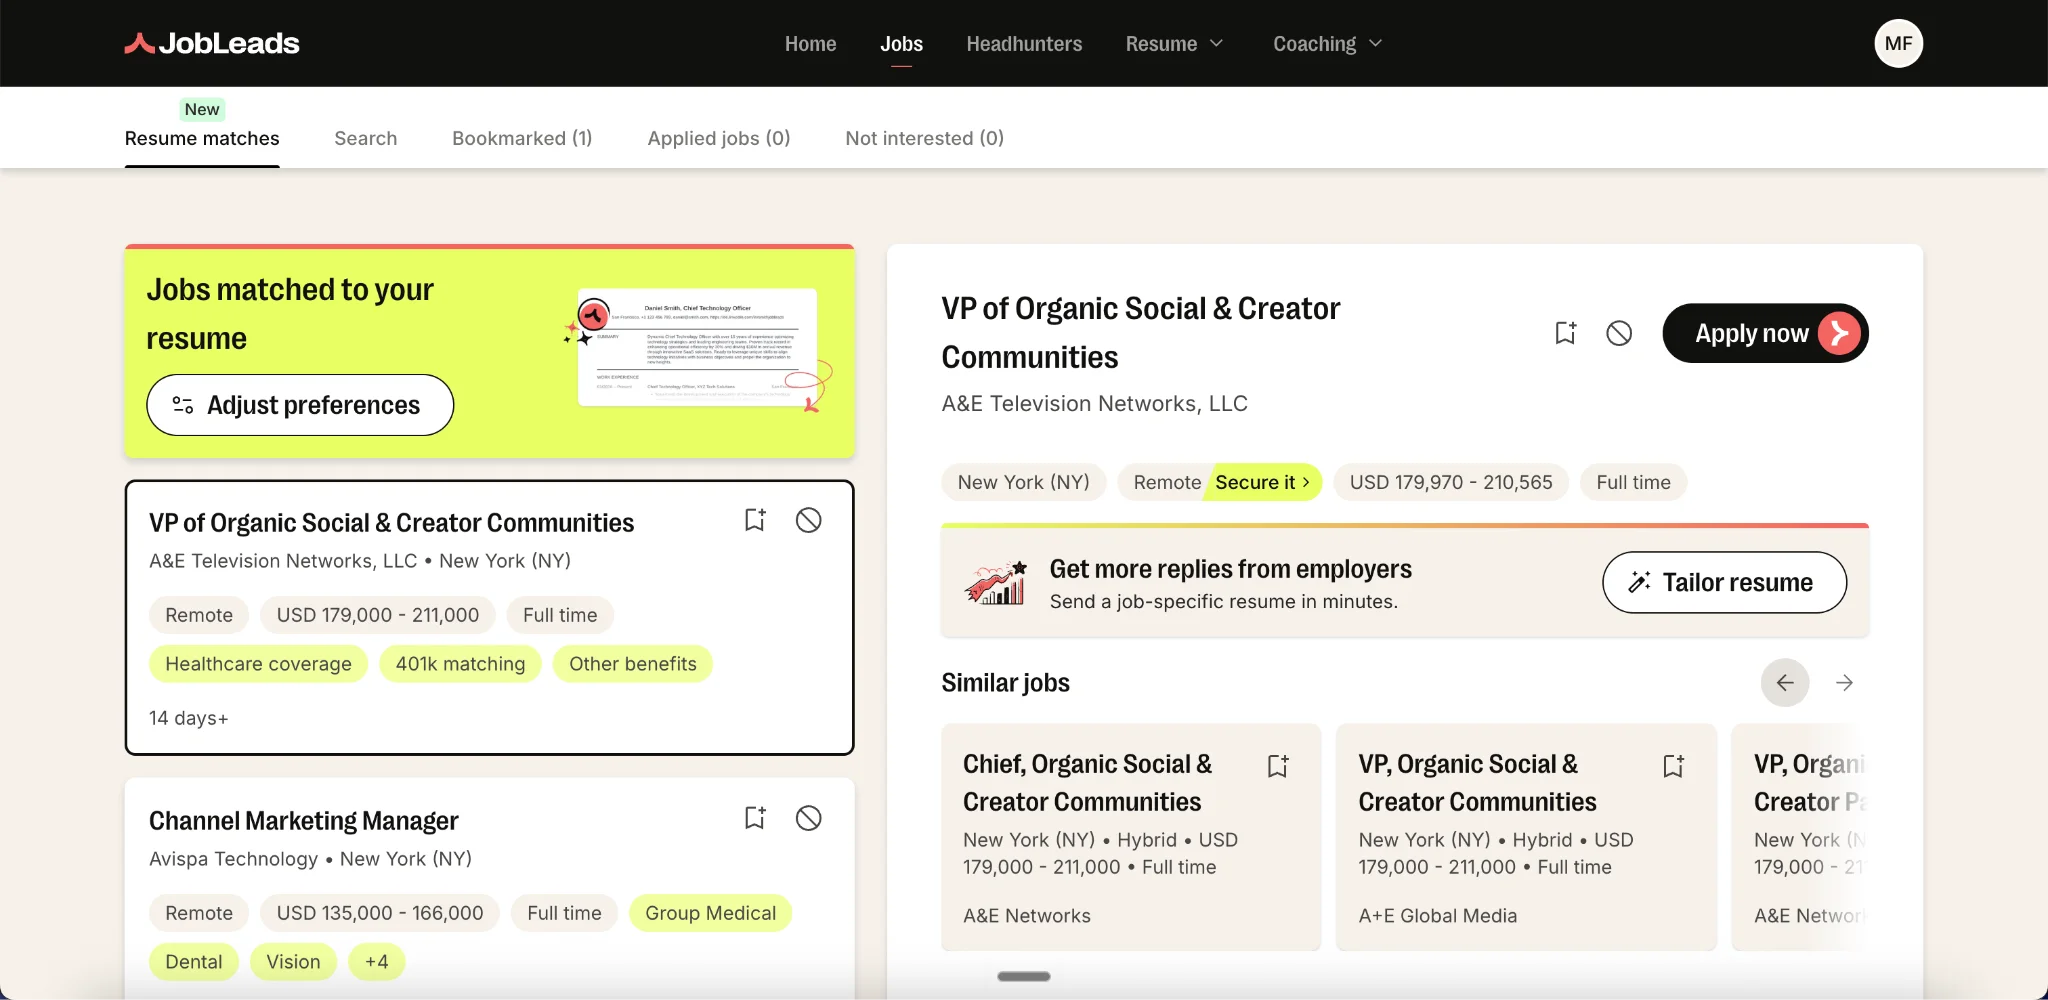Open Channel Marketing Manager listing
The image size is (2048, 1000).
(303, 821)
